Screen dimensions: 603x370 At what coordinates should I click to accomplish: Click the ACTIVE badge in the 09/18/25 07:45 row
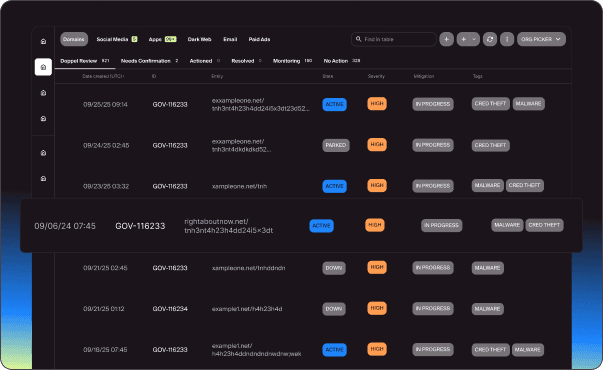point(335,350)
